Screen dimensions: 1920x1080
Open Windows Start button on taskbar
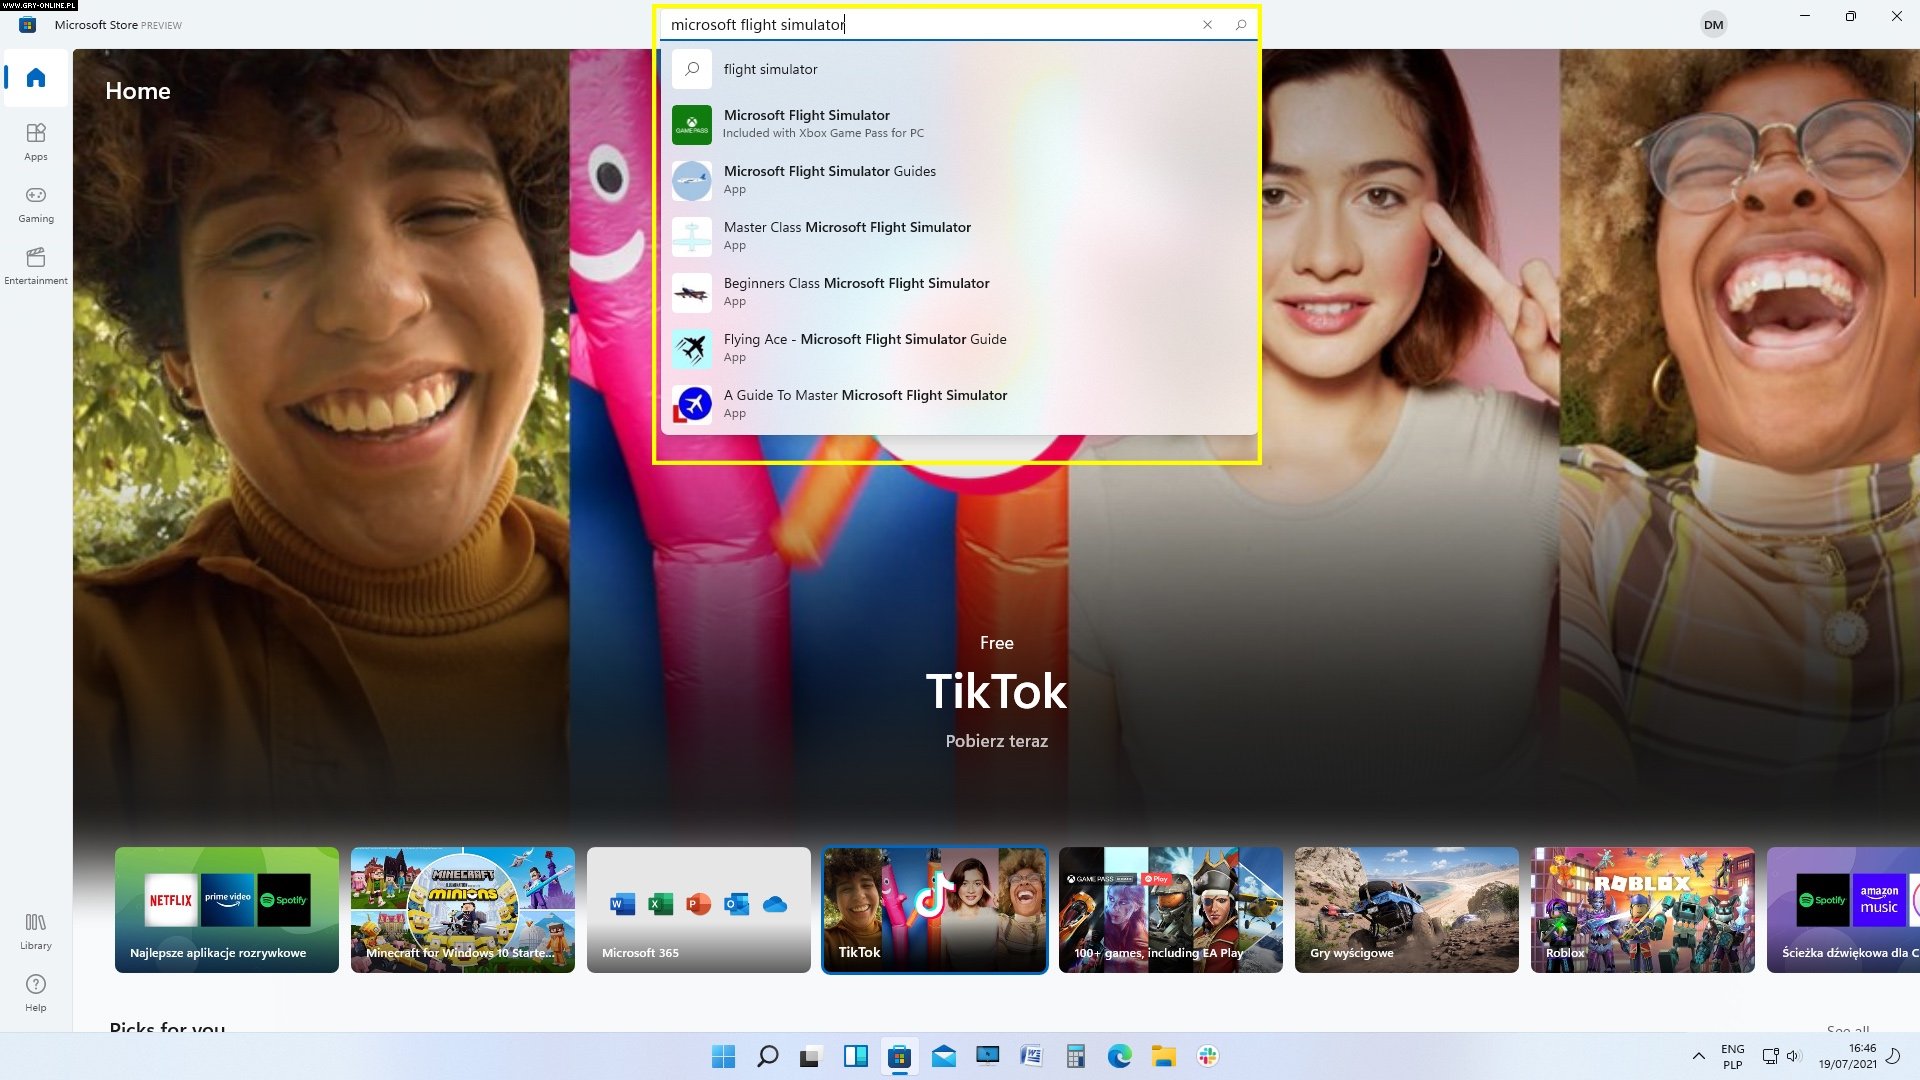723,1056
